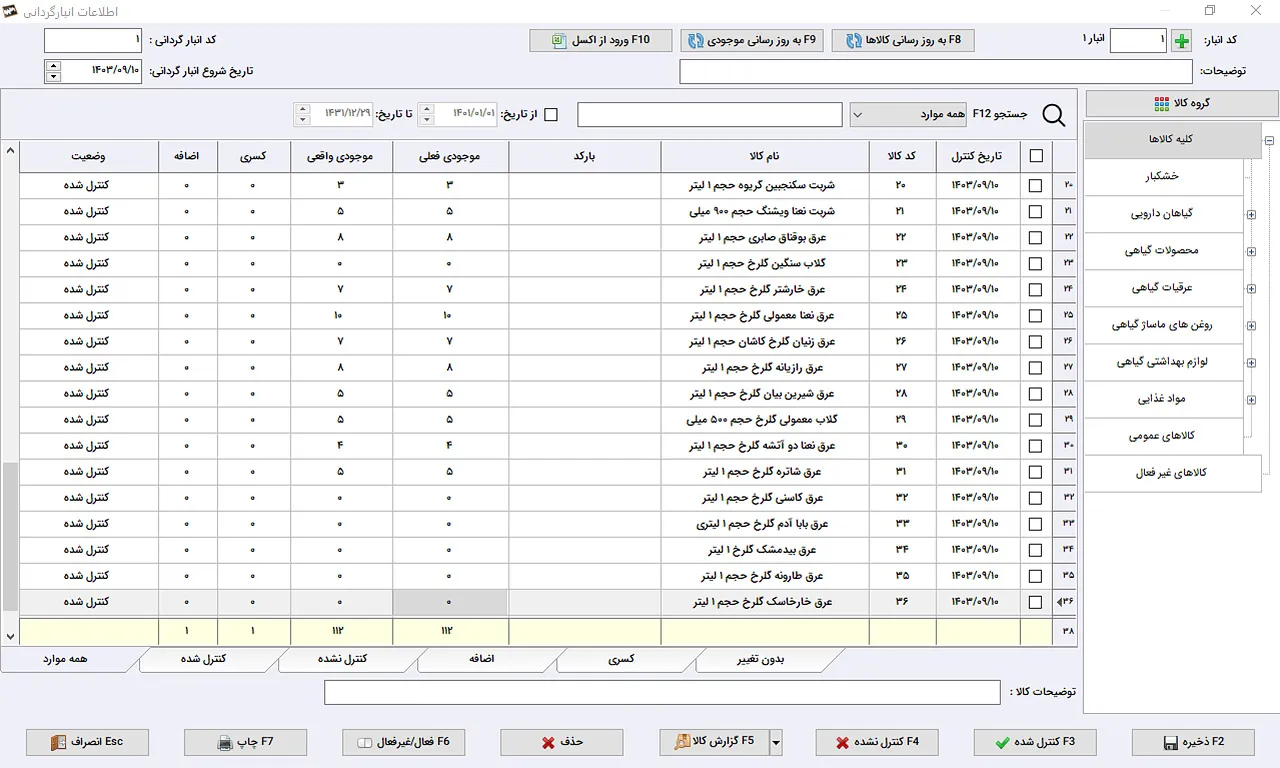Check the row checkbox for item code 36
Image resolution: width=1280 pixels, height=768 pixels.
[x=1035, y=602]
